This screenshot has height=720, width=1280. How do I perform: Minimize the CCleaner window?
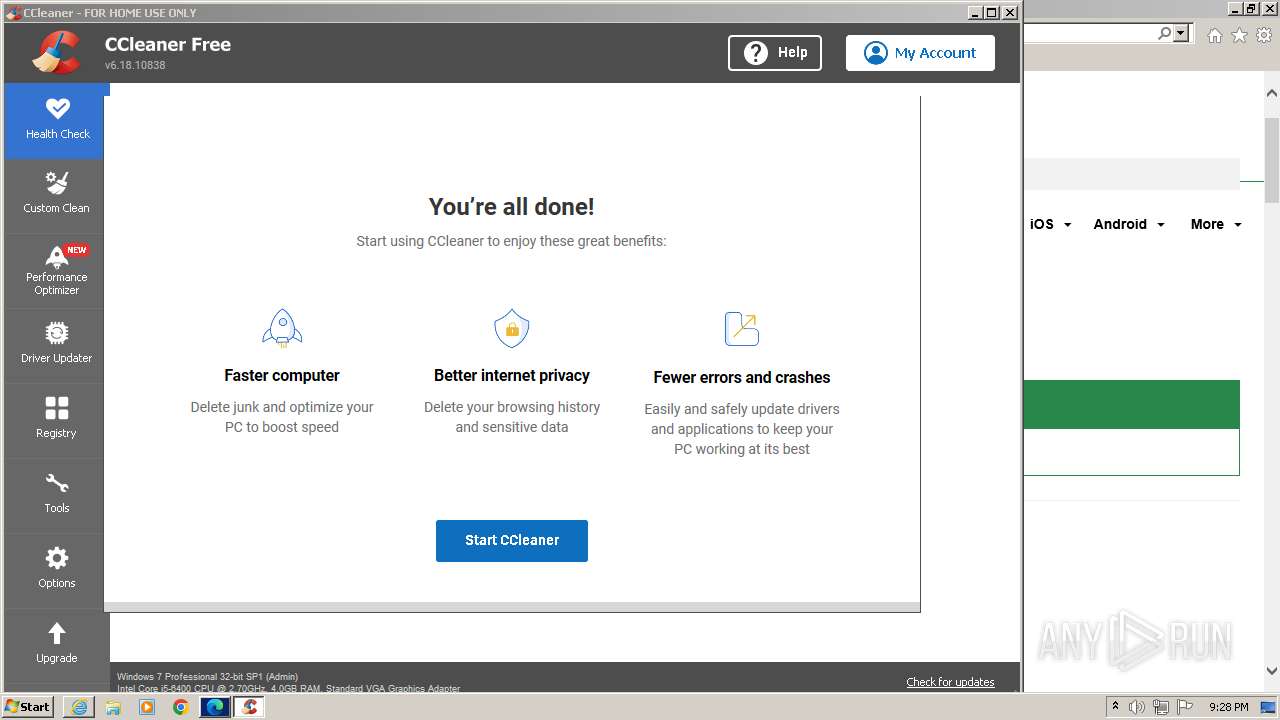click(x=975, y=12)
